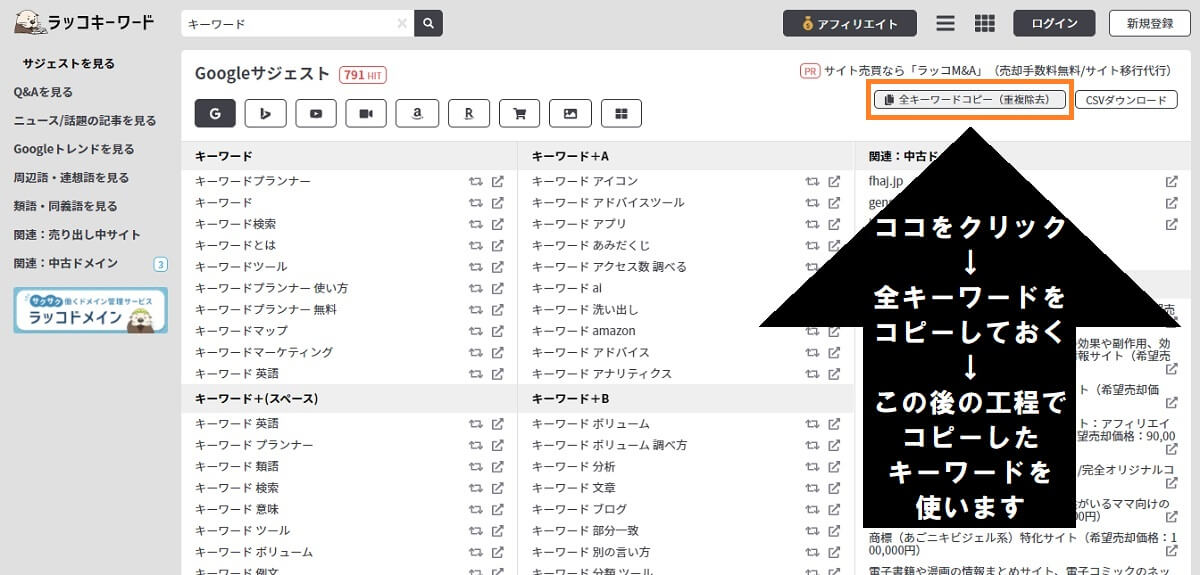Click the CSVダウンロード button
Viewport: 1200px width, 575px height.
click(1126, 100)
